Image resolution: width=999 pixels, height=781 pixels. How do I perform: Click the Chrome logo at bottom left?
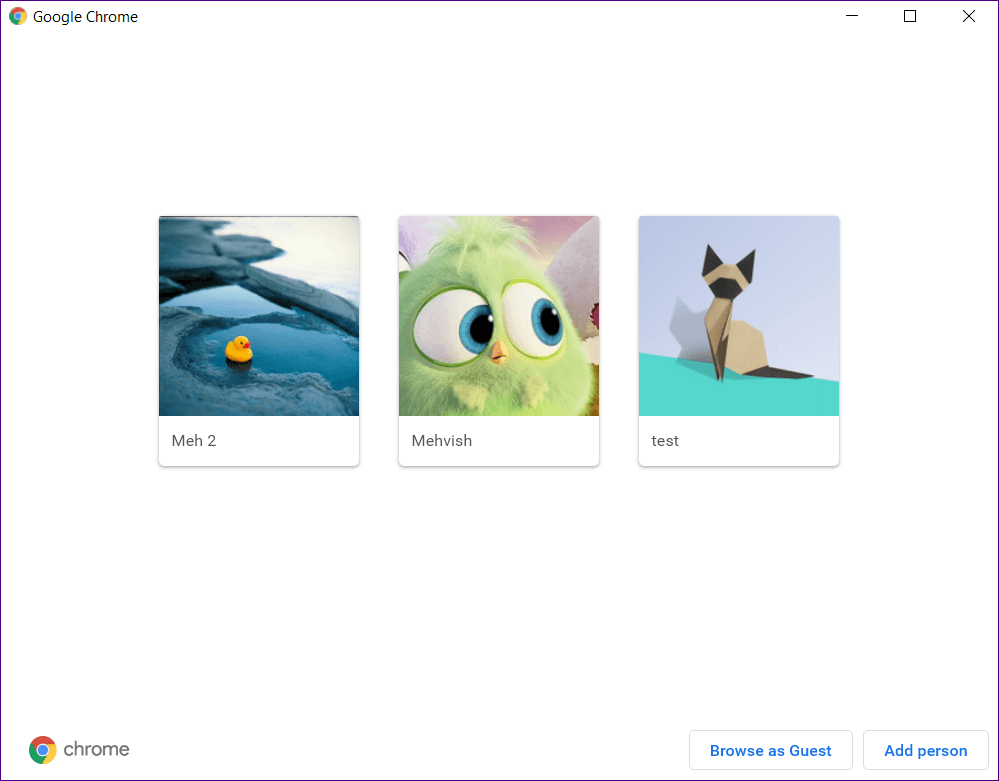[79, 750]
